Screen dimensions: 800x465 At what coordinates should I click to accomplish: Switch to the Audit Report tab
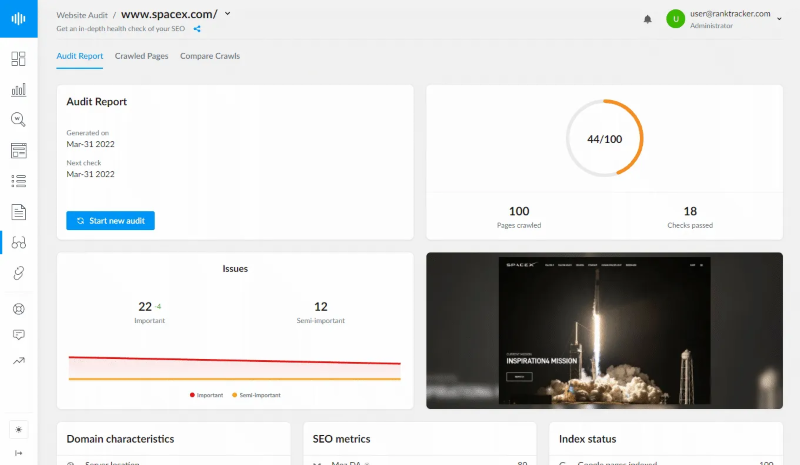pos(80,56)
